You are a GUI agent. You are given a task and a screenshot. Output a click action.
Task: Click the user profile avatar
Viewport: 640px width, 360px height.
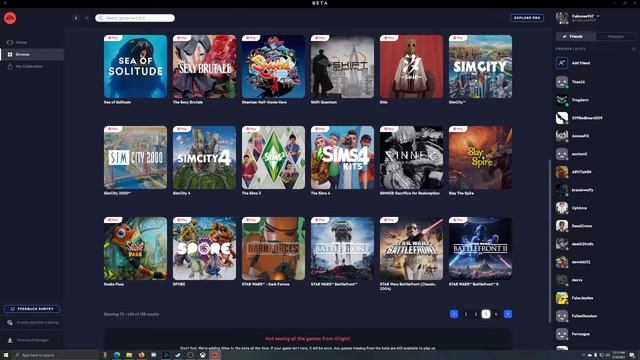pos(562,18)
